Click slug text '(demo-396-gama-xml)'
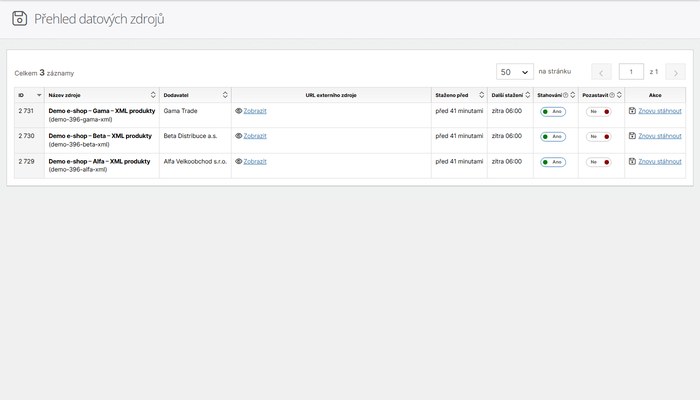The height and width of the screenshot is (400, 700). pyautogui.click(x=80, y=120)
